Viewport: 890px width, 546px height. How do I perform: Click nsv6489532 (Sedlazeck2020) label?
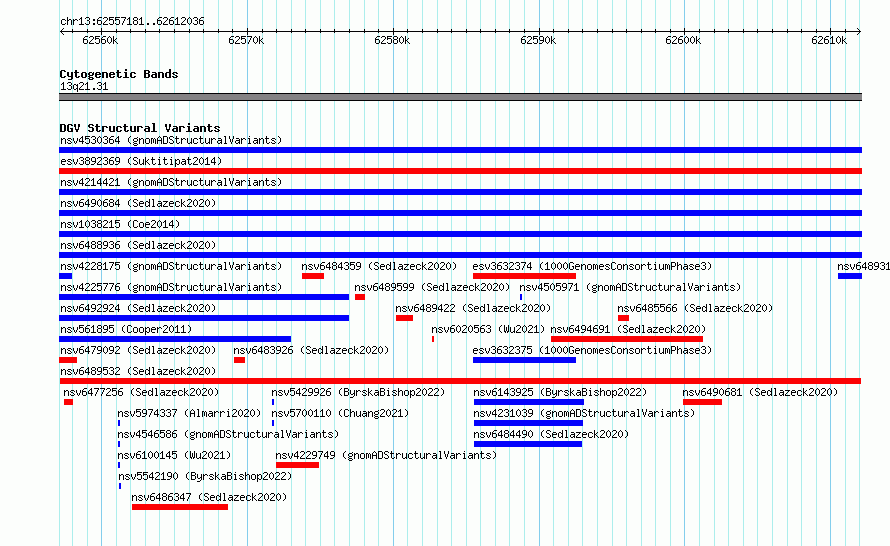138,371
